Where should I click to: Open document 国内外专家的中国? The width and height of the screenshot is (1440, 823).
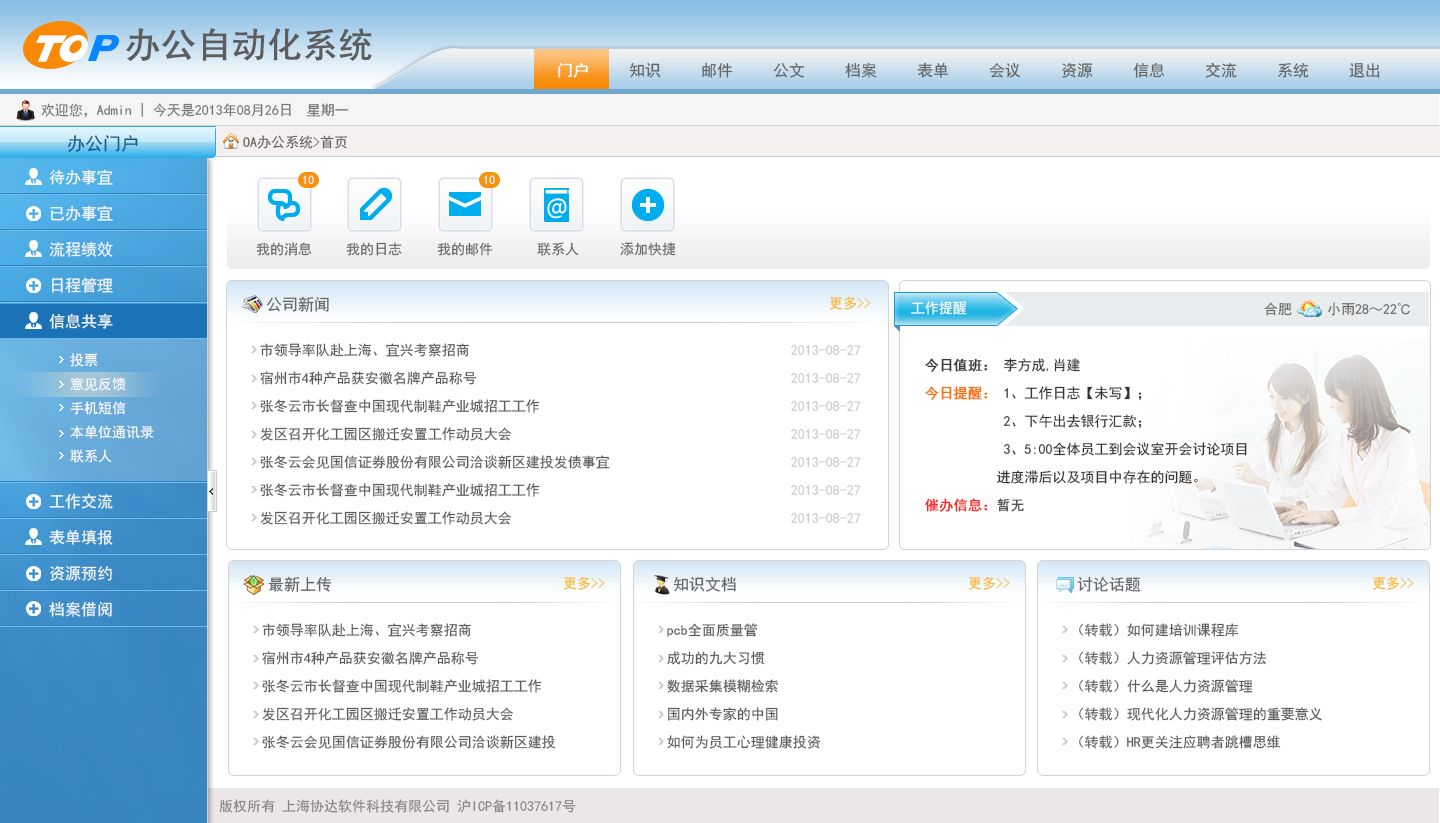pyautogui.click(x=723, y=714)
